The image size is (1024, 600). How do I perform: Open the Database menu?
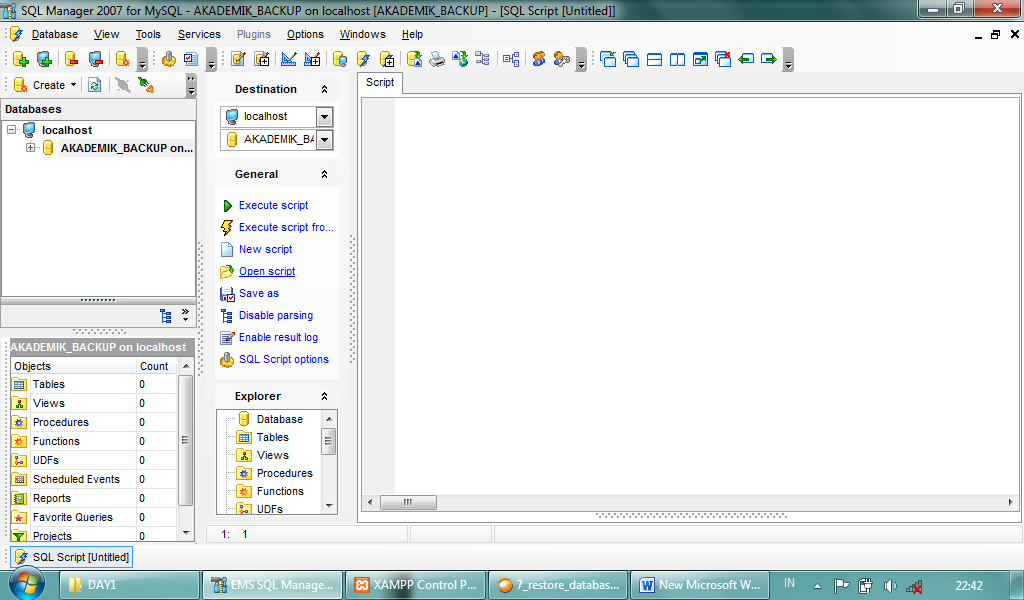[54, 35]
